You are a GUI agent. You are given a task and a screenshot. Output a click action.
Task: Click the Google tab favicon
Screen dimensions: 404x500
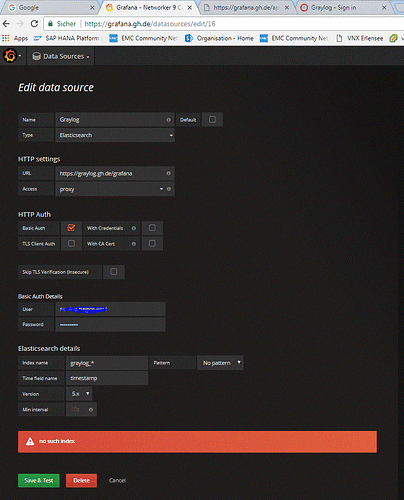tap(12, 7)
